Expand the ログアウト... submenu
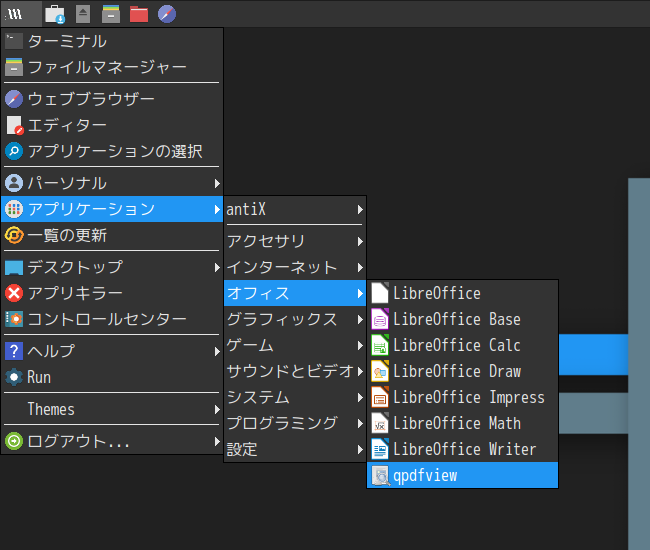Viewport: 650px width, 550px height. [x=112, y=441]
